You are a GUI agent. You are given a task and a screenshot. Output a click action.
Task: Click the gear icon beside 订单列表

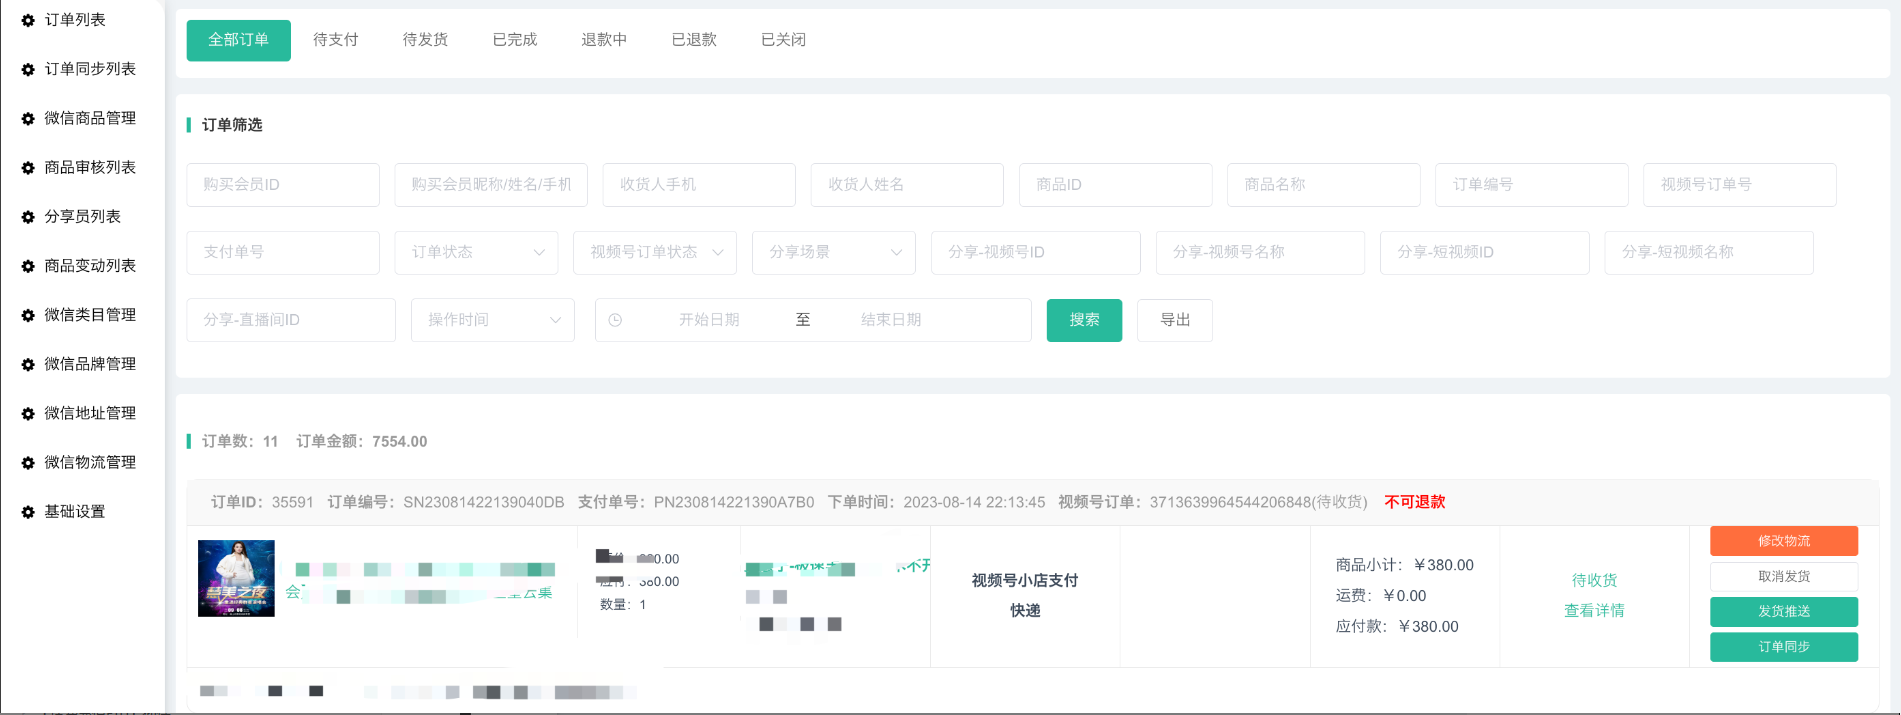[x=28, y=20]
